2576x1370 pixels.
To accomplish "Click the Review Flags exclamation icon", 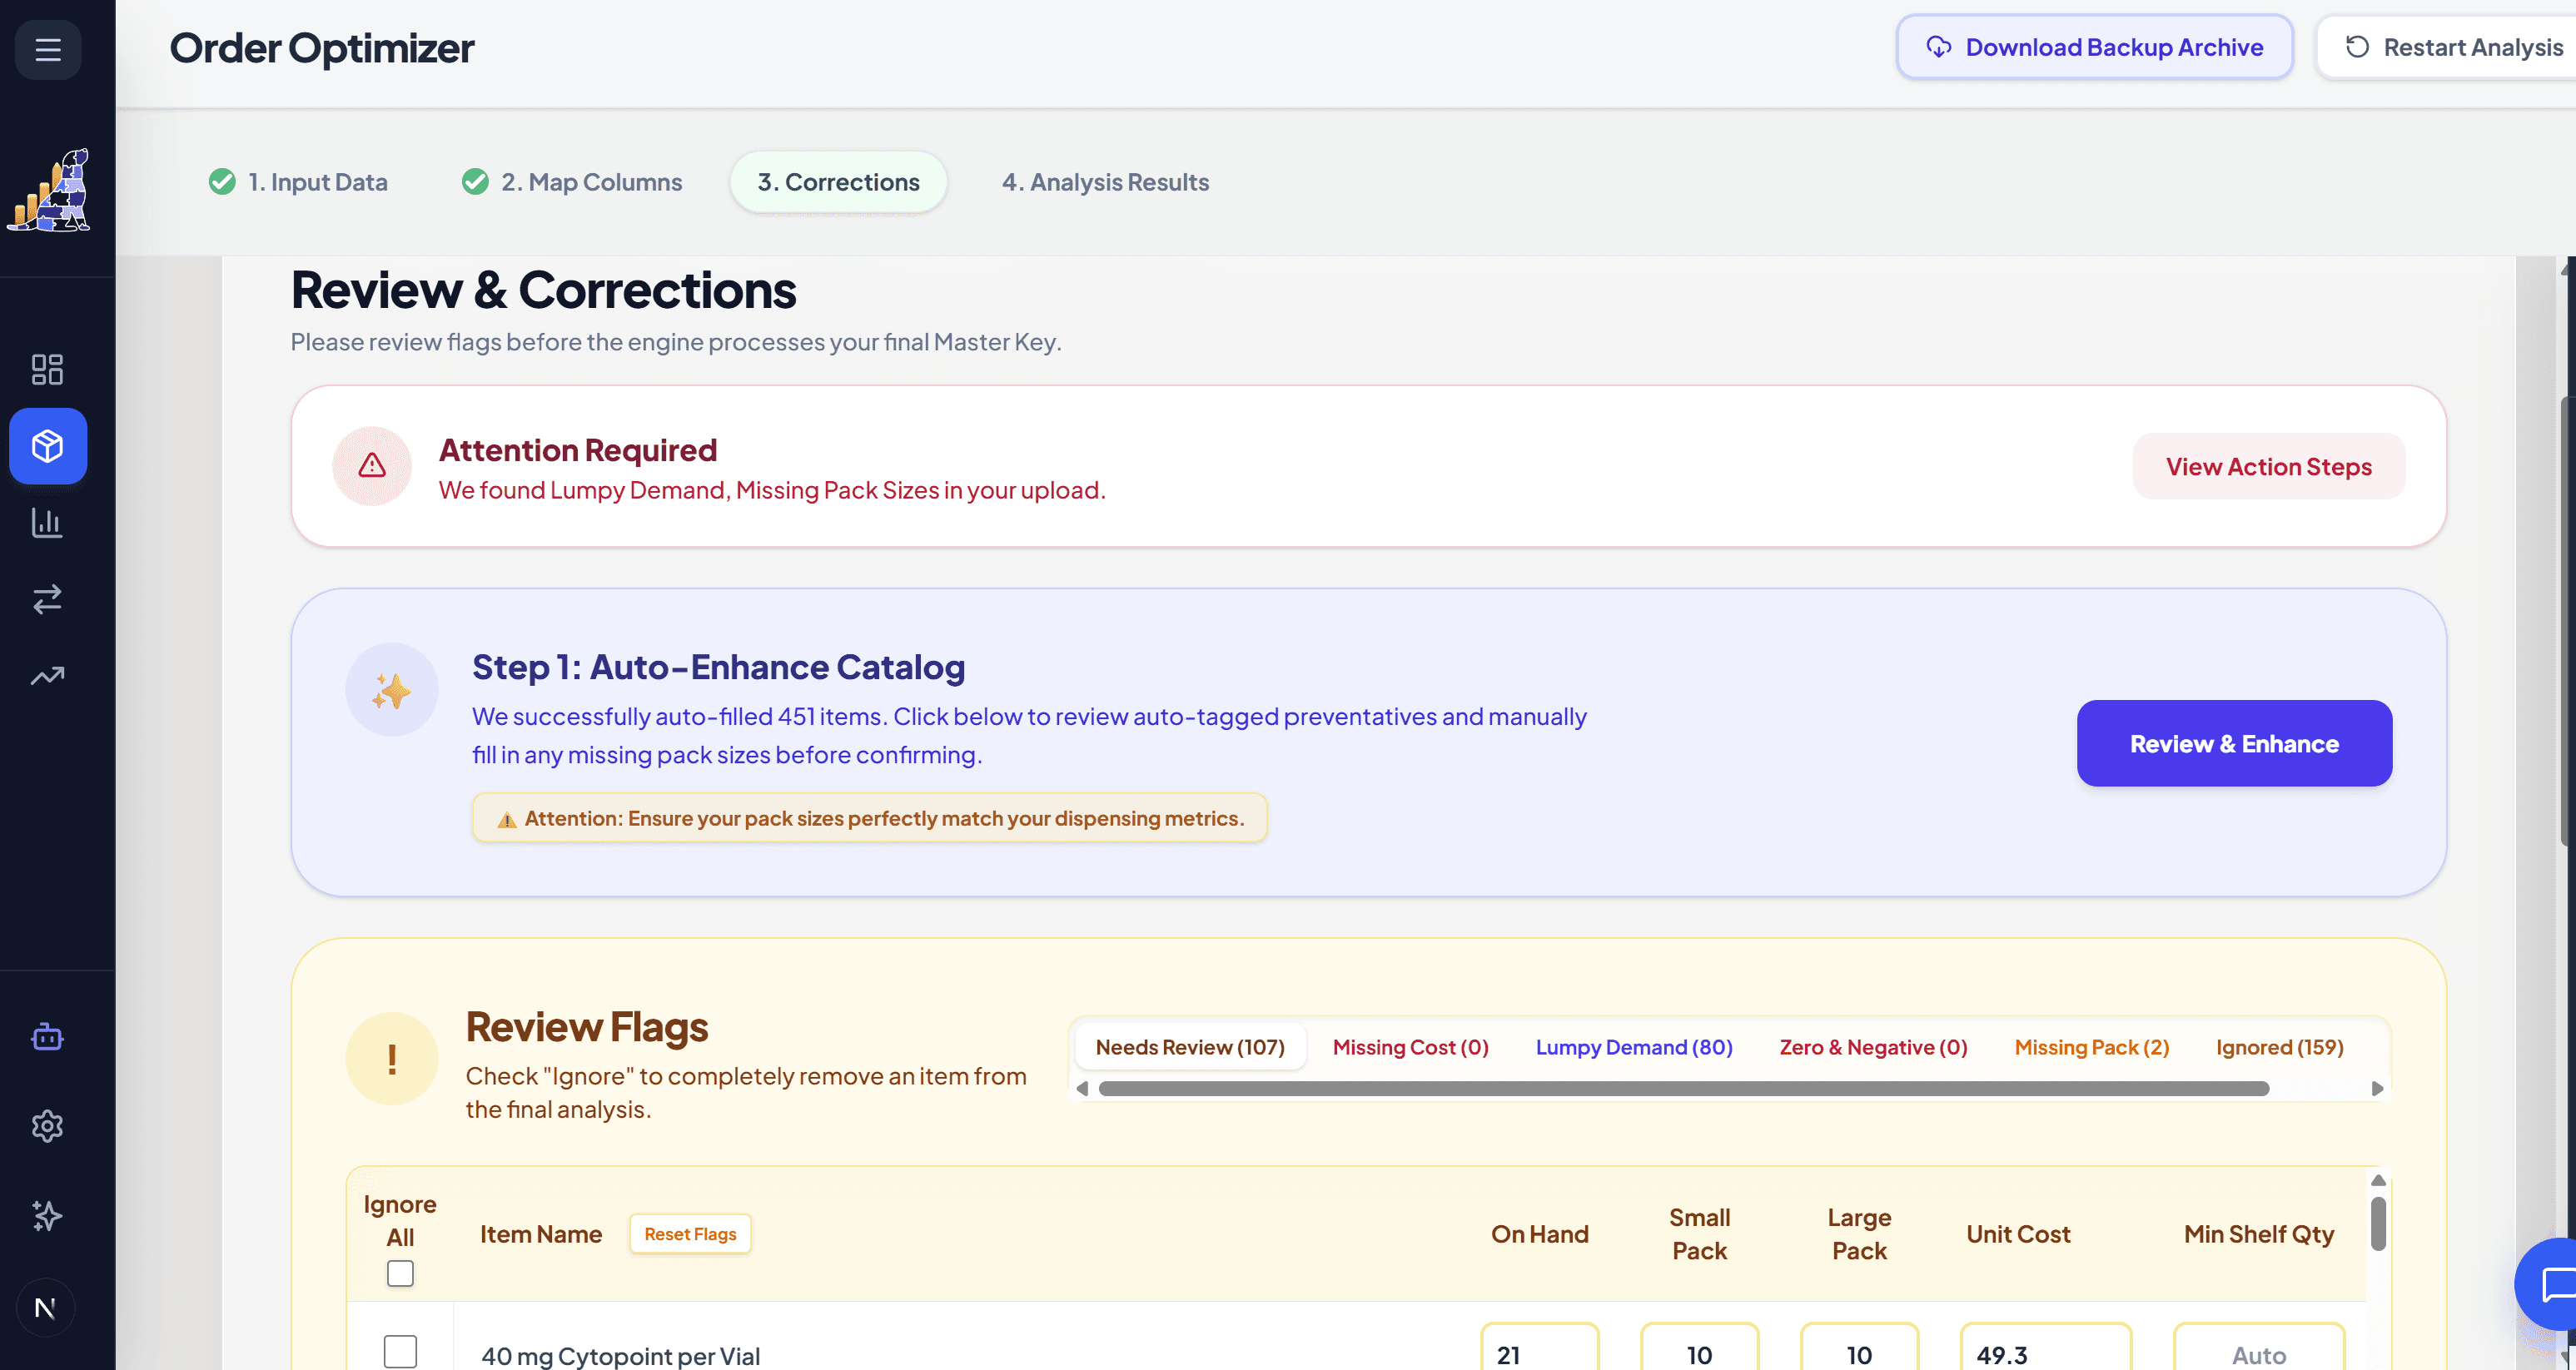I will tap(392, 1058).
